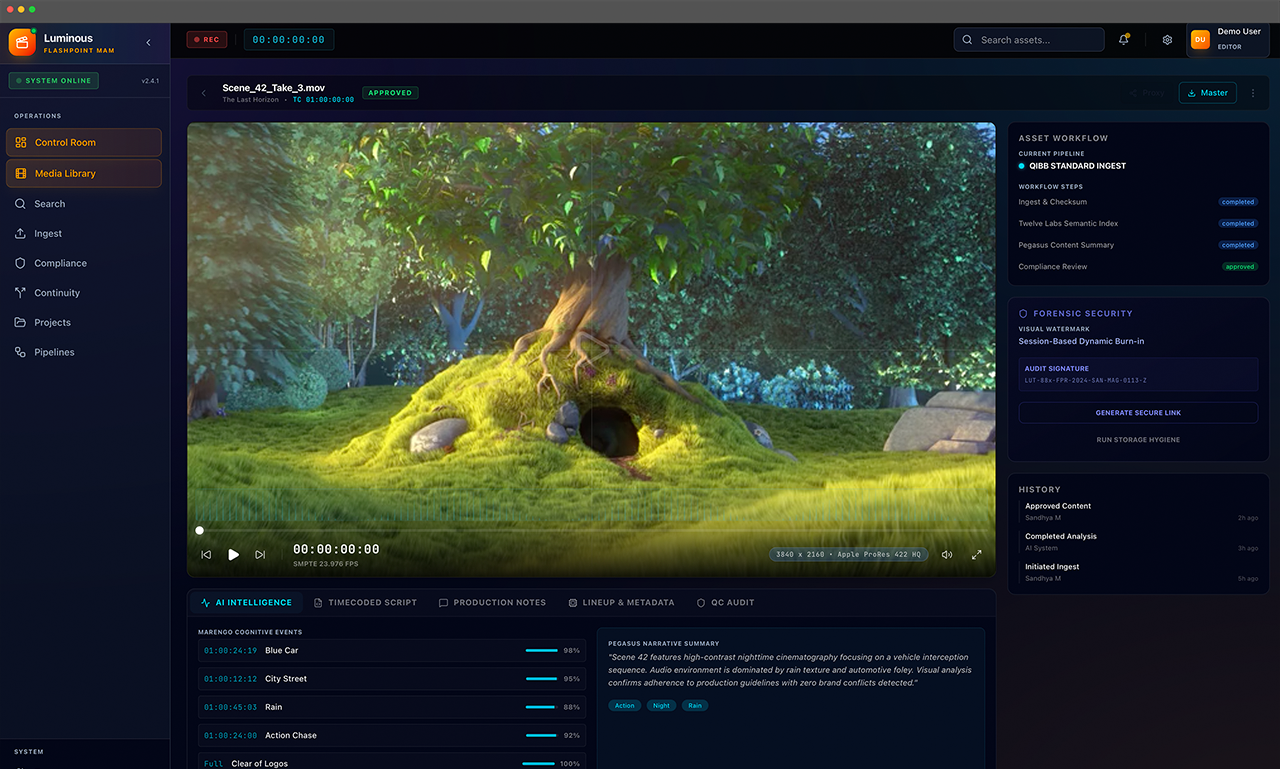Click the Compliance shield icon in sidebar
This screenshot has height=769, width=1280.
(x=21, y=263)
